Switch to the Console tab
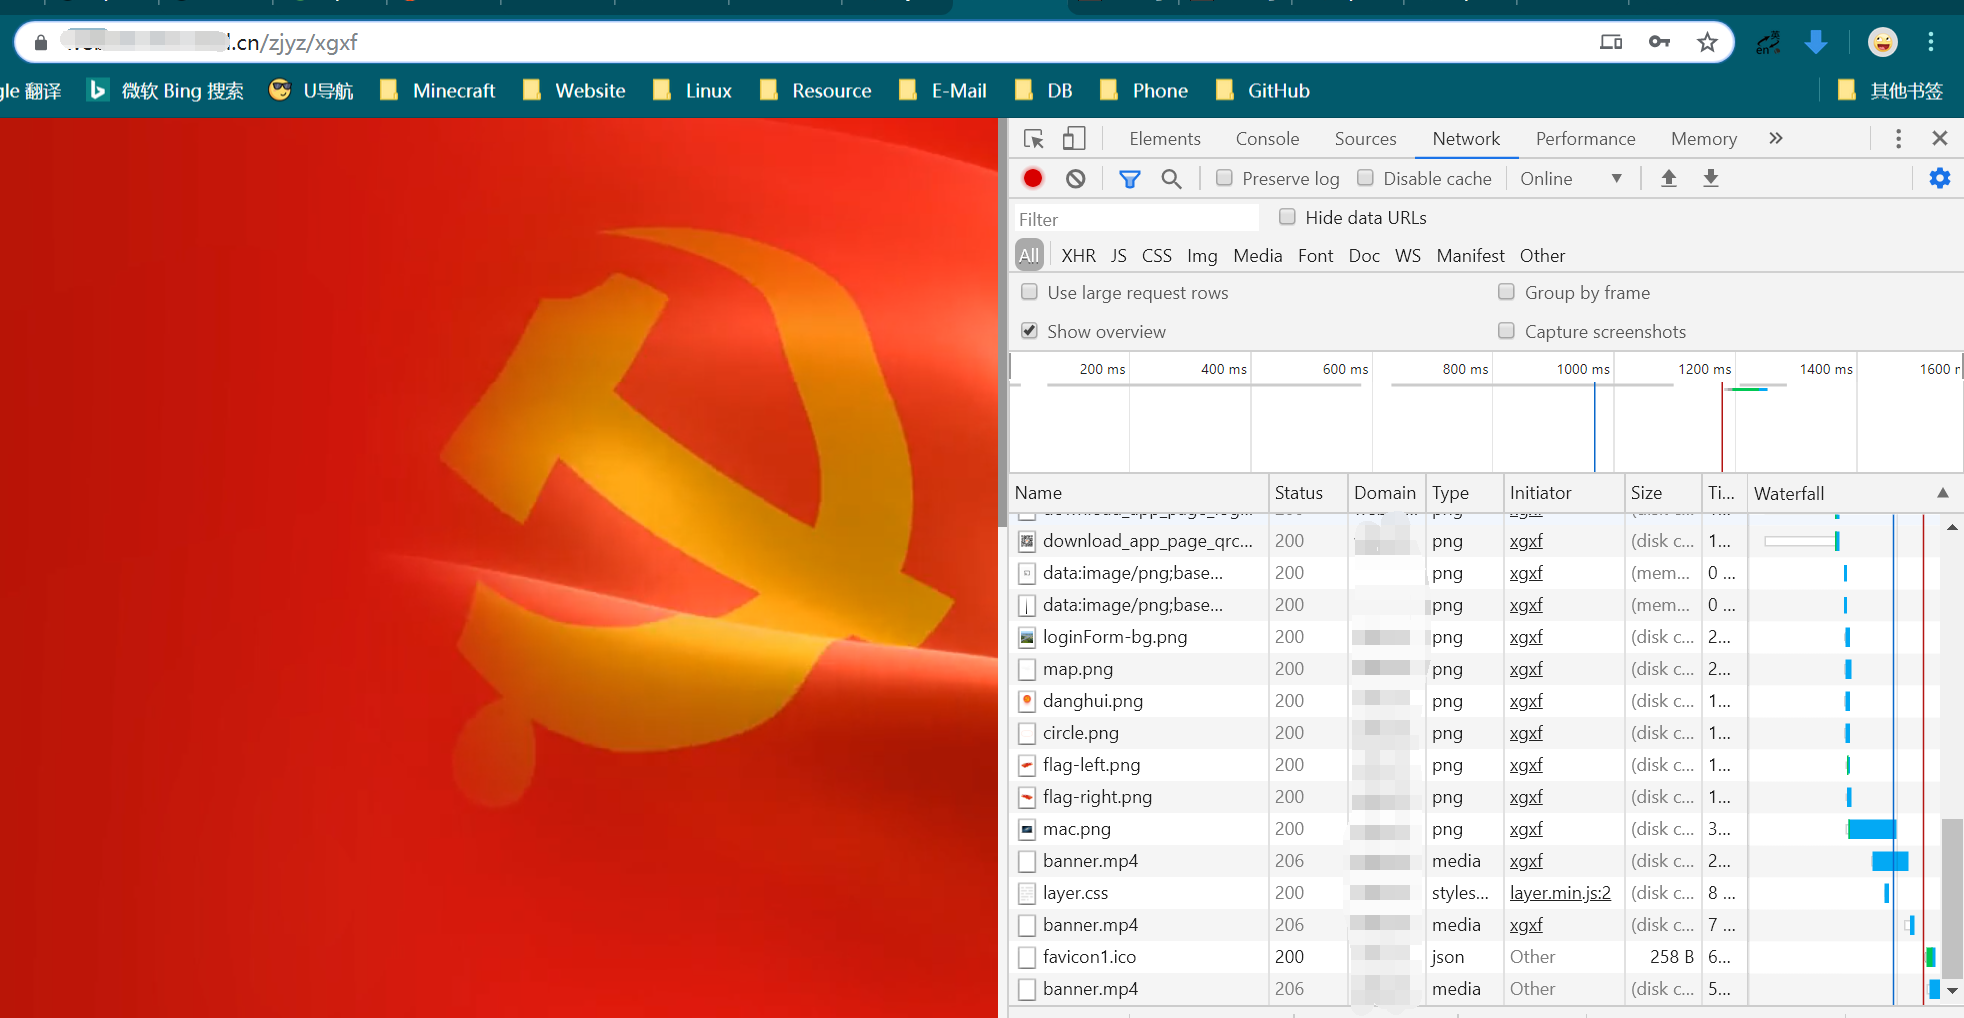 (x=1267, y=139)
